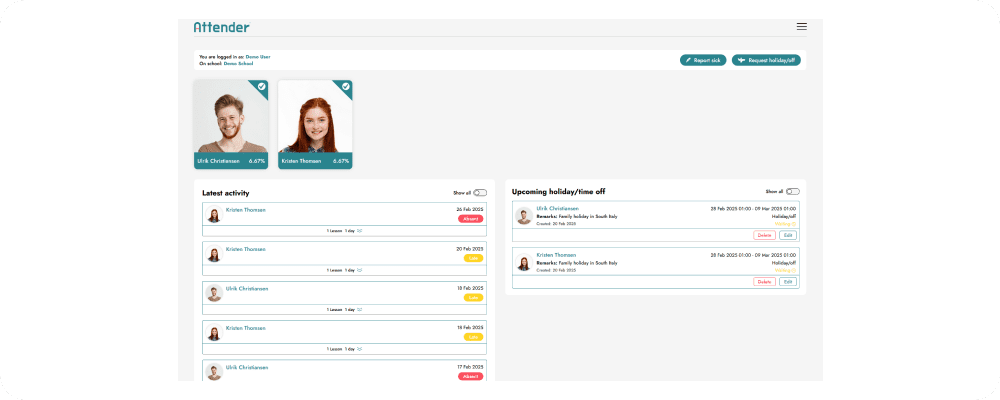This screenshot has width=1000, height=400.
Task: Toggle Show all for Upcoming holiday/time off
Action: (793, 191)
